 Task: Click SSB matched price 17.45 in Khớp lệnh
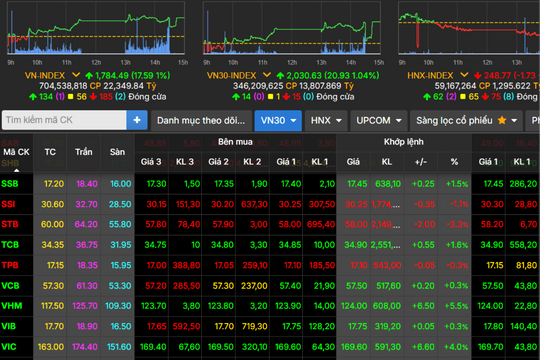[x=357, y=184]
